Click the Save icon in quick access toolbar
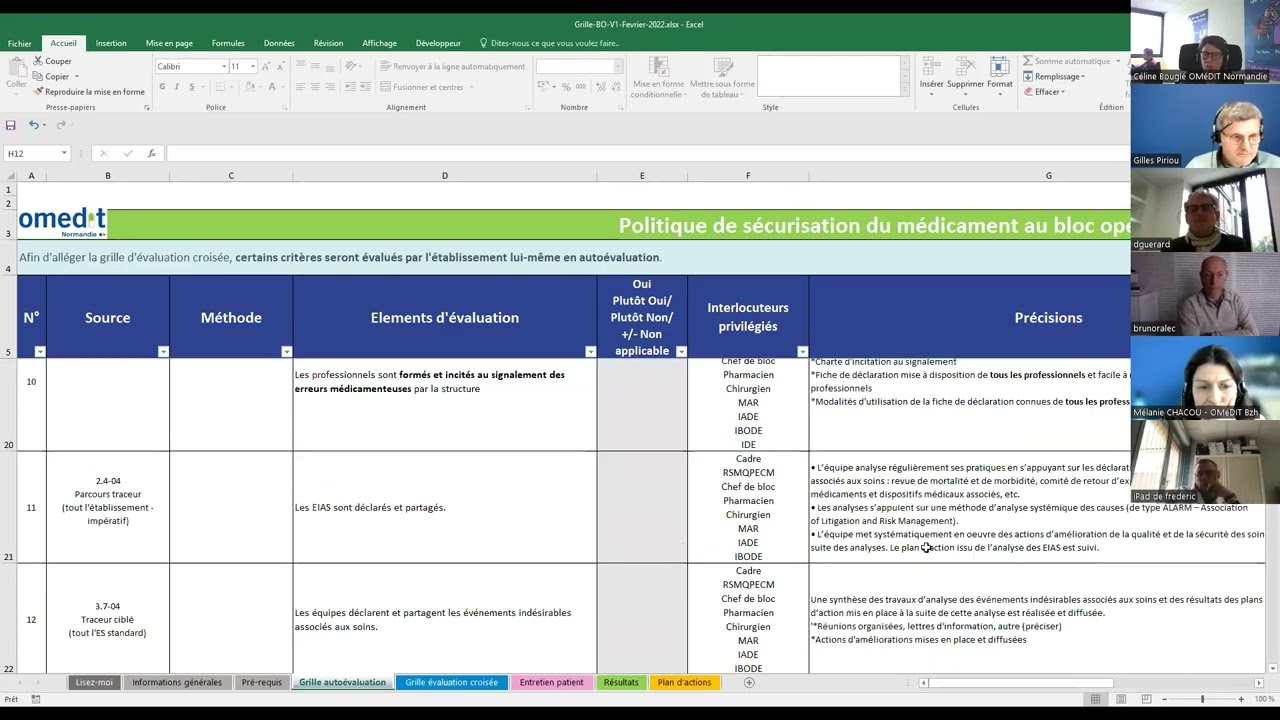1280x720 pixels. click(x=10, y=125)
